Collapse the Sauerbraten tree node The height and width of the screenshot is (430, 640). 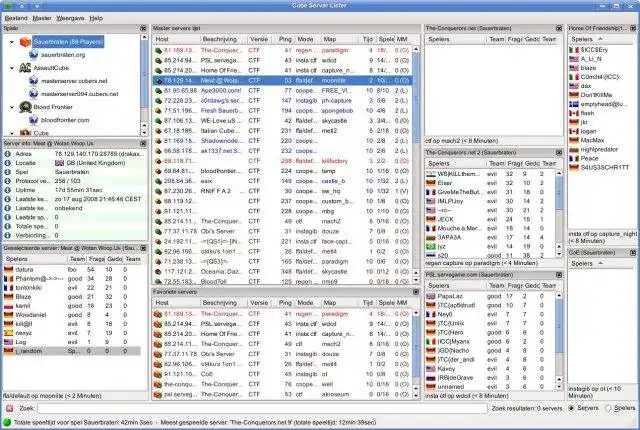coord(12,42)
